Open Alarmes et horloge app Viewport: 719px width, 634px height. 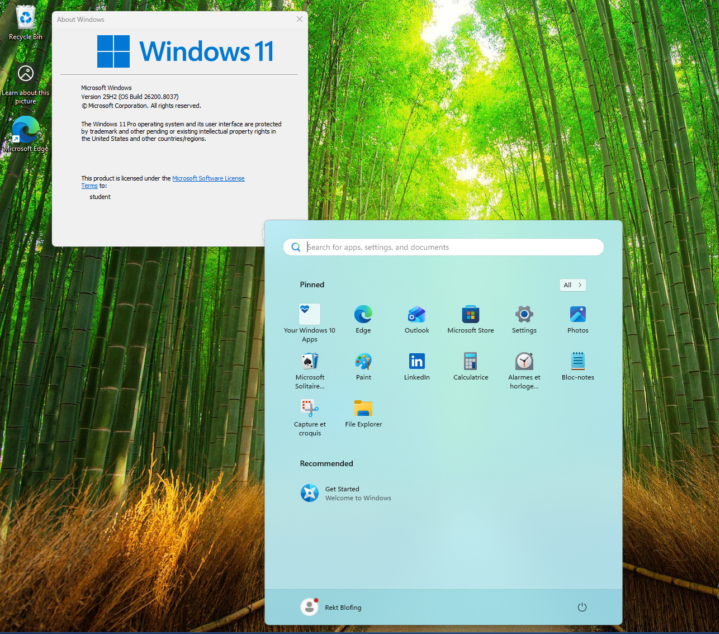(x=524, y=370)
